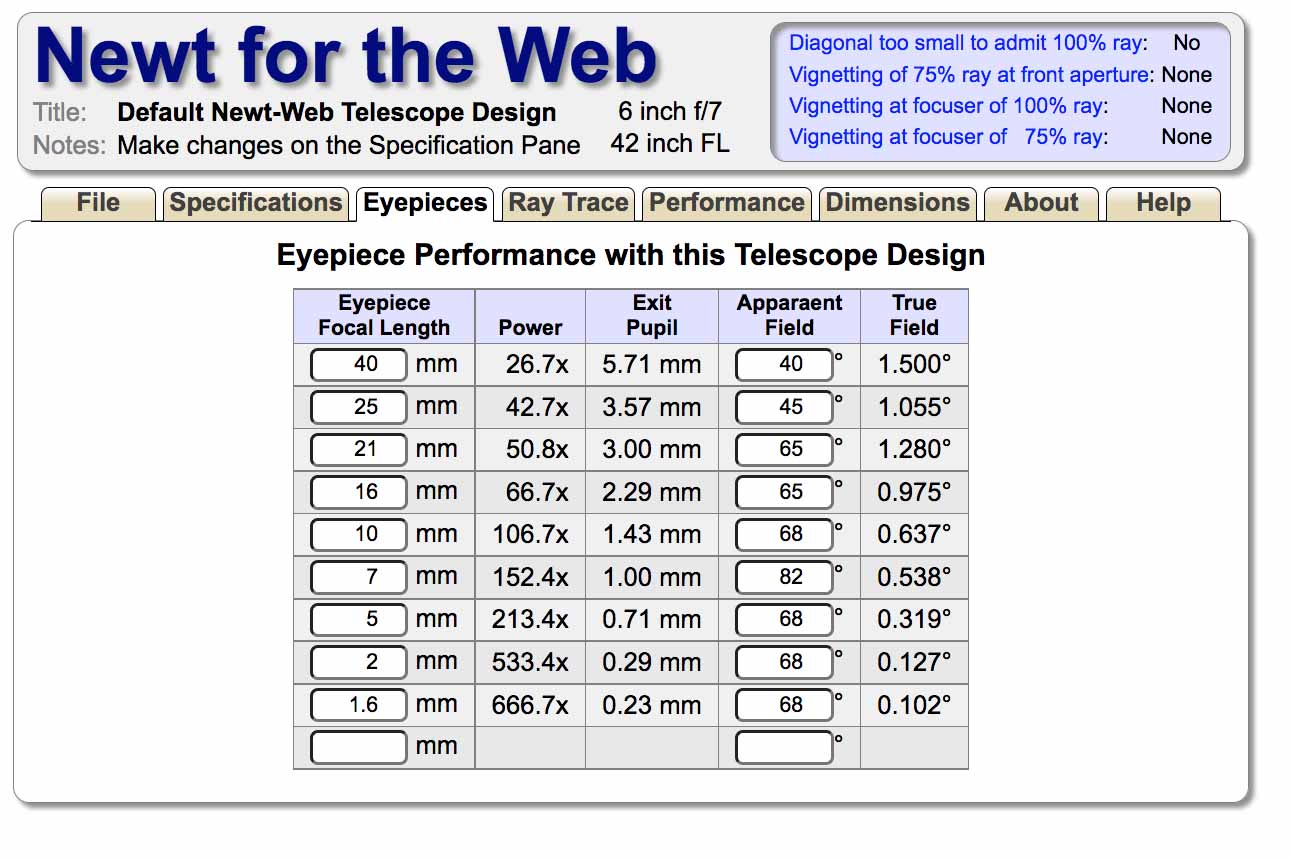Select the 21 mm focal length input
1290x860 pixels.
(359, 450)
